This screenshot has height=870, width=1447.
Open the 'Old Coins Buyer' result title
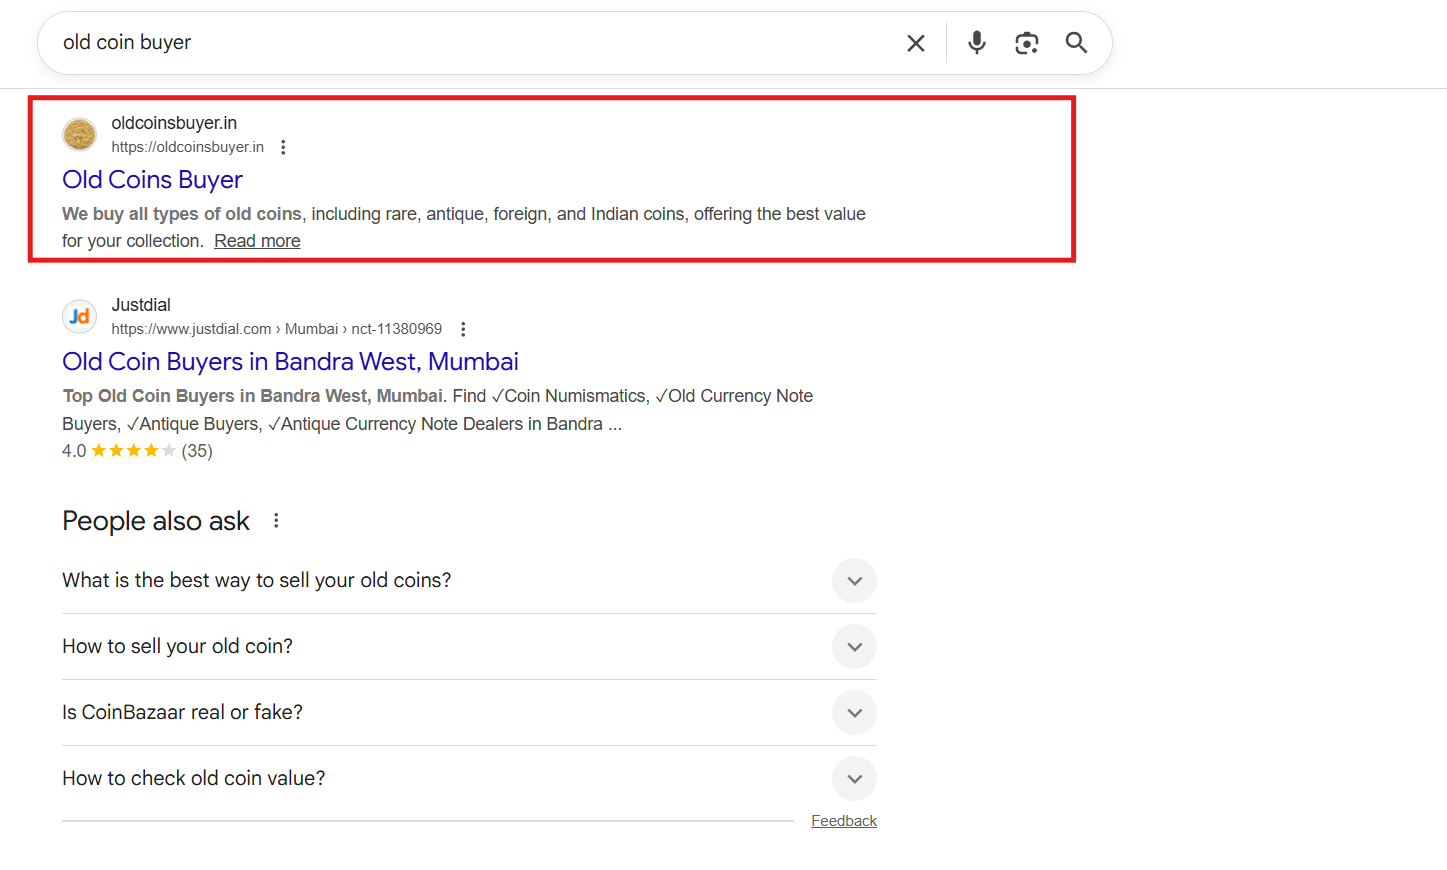click(152, 180)
